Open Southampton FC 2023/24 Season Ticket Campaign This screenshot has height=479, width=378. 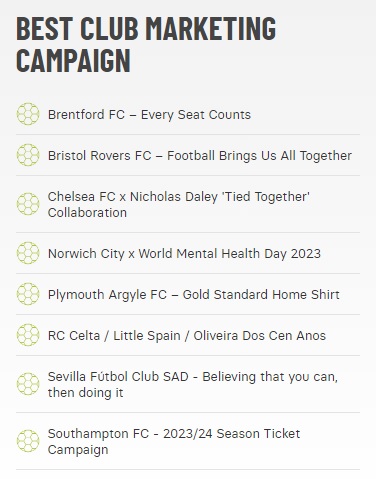click(x=174, y=442)
